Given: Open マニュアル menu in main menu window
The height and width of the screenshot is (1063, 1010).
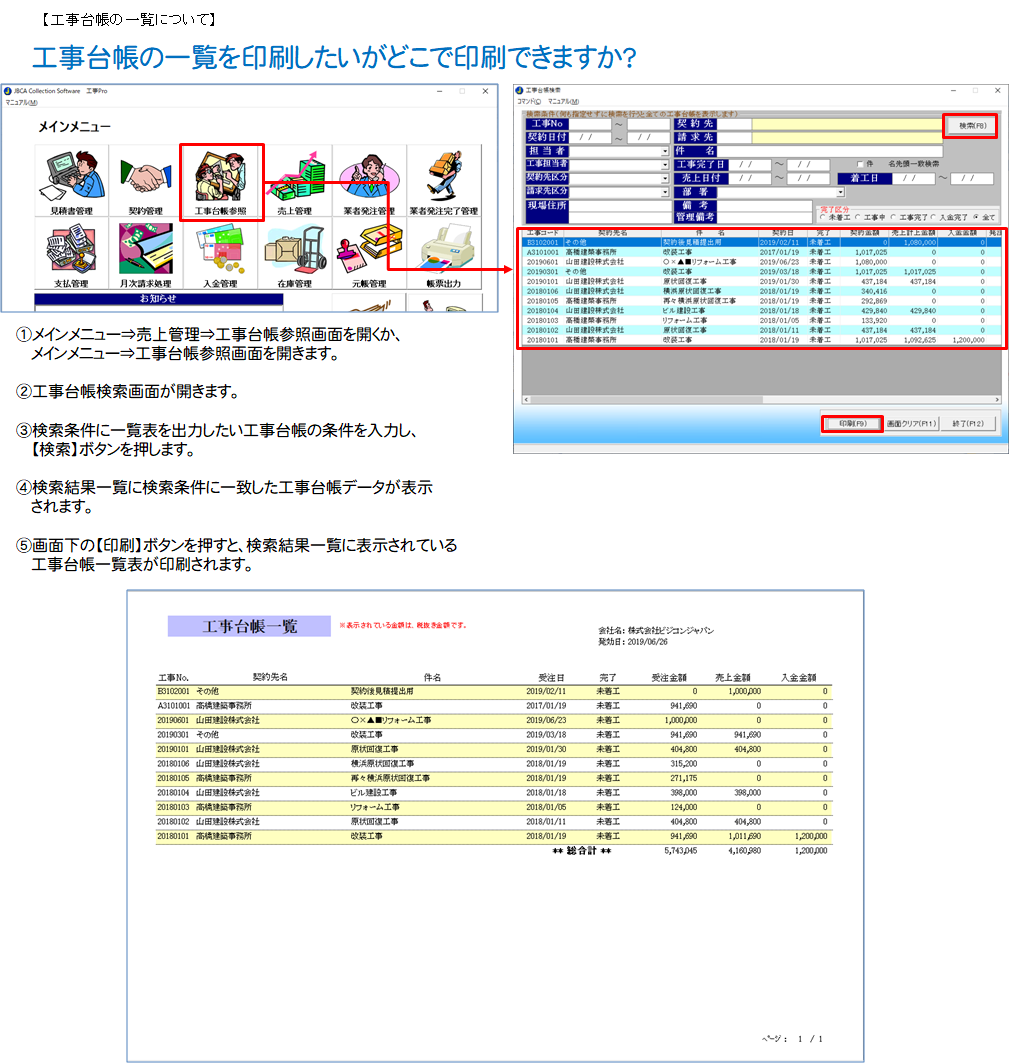Looking at the screenshot, I should coord(21,102).
